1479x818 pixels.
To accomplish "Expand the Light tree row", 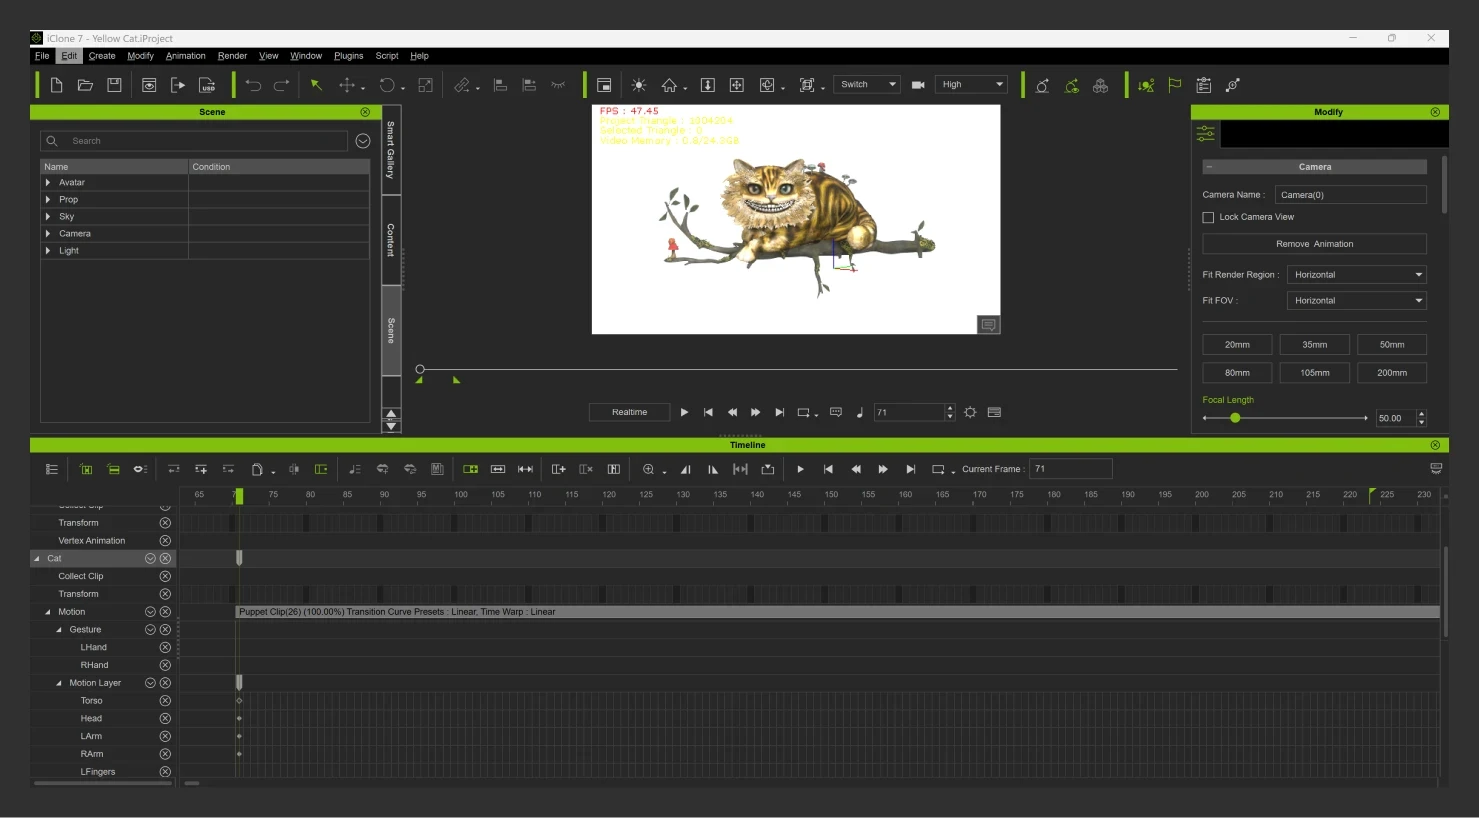I will [x=48, y=251].
